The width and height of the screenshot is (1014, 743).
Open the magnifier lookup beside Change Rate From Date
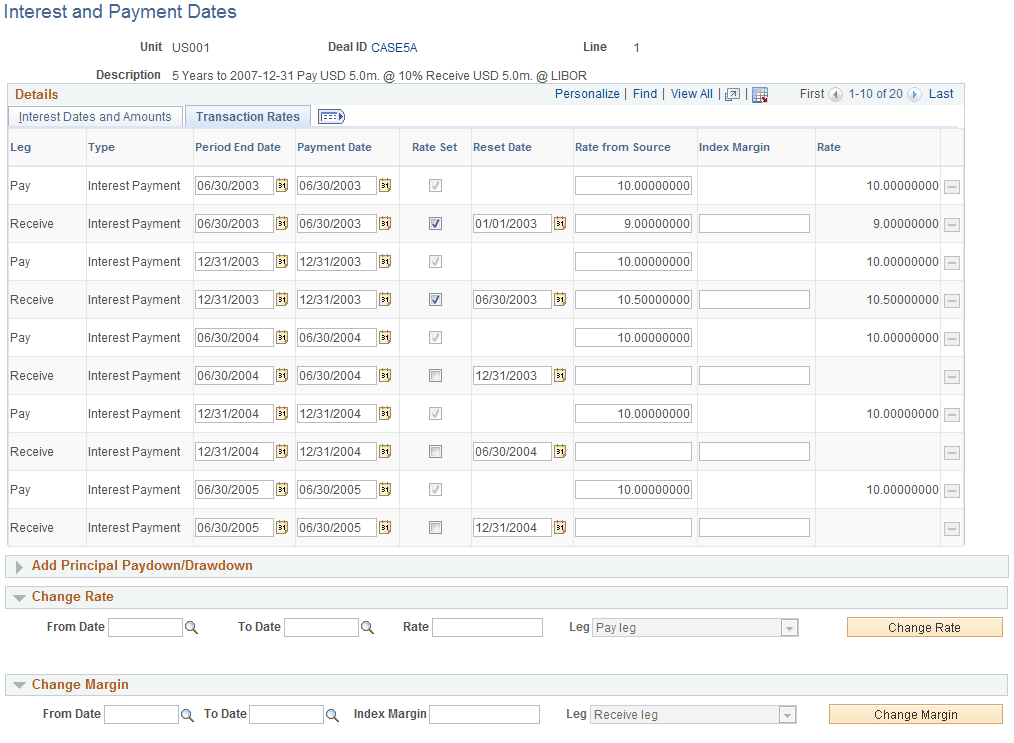pyautogui.click(x=190, y=627)
